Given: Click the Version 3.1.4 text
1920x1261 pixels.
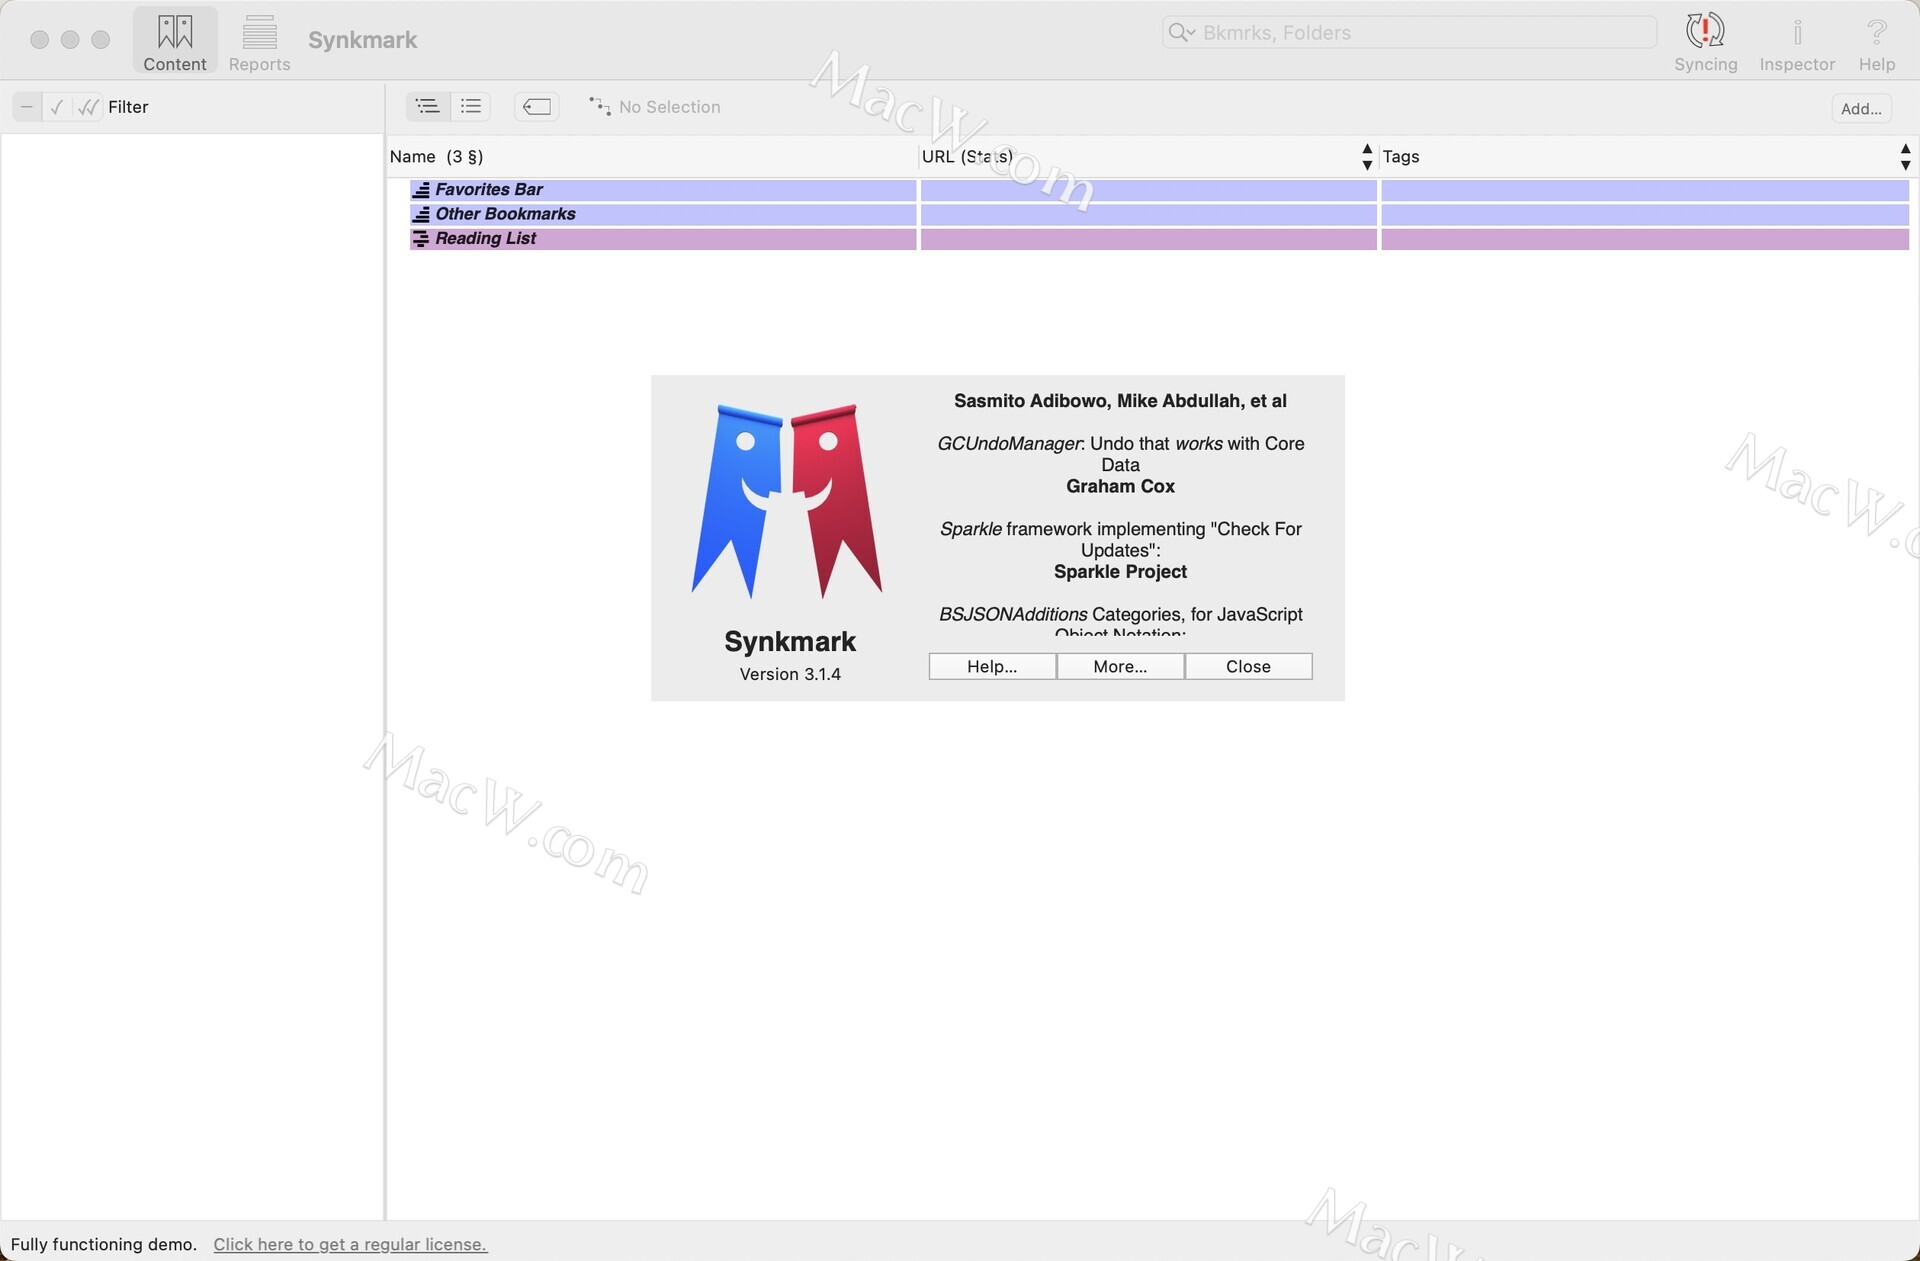Looking at the screenshot, I should [x=790, y=674].
